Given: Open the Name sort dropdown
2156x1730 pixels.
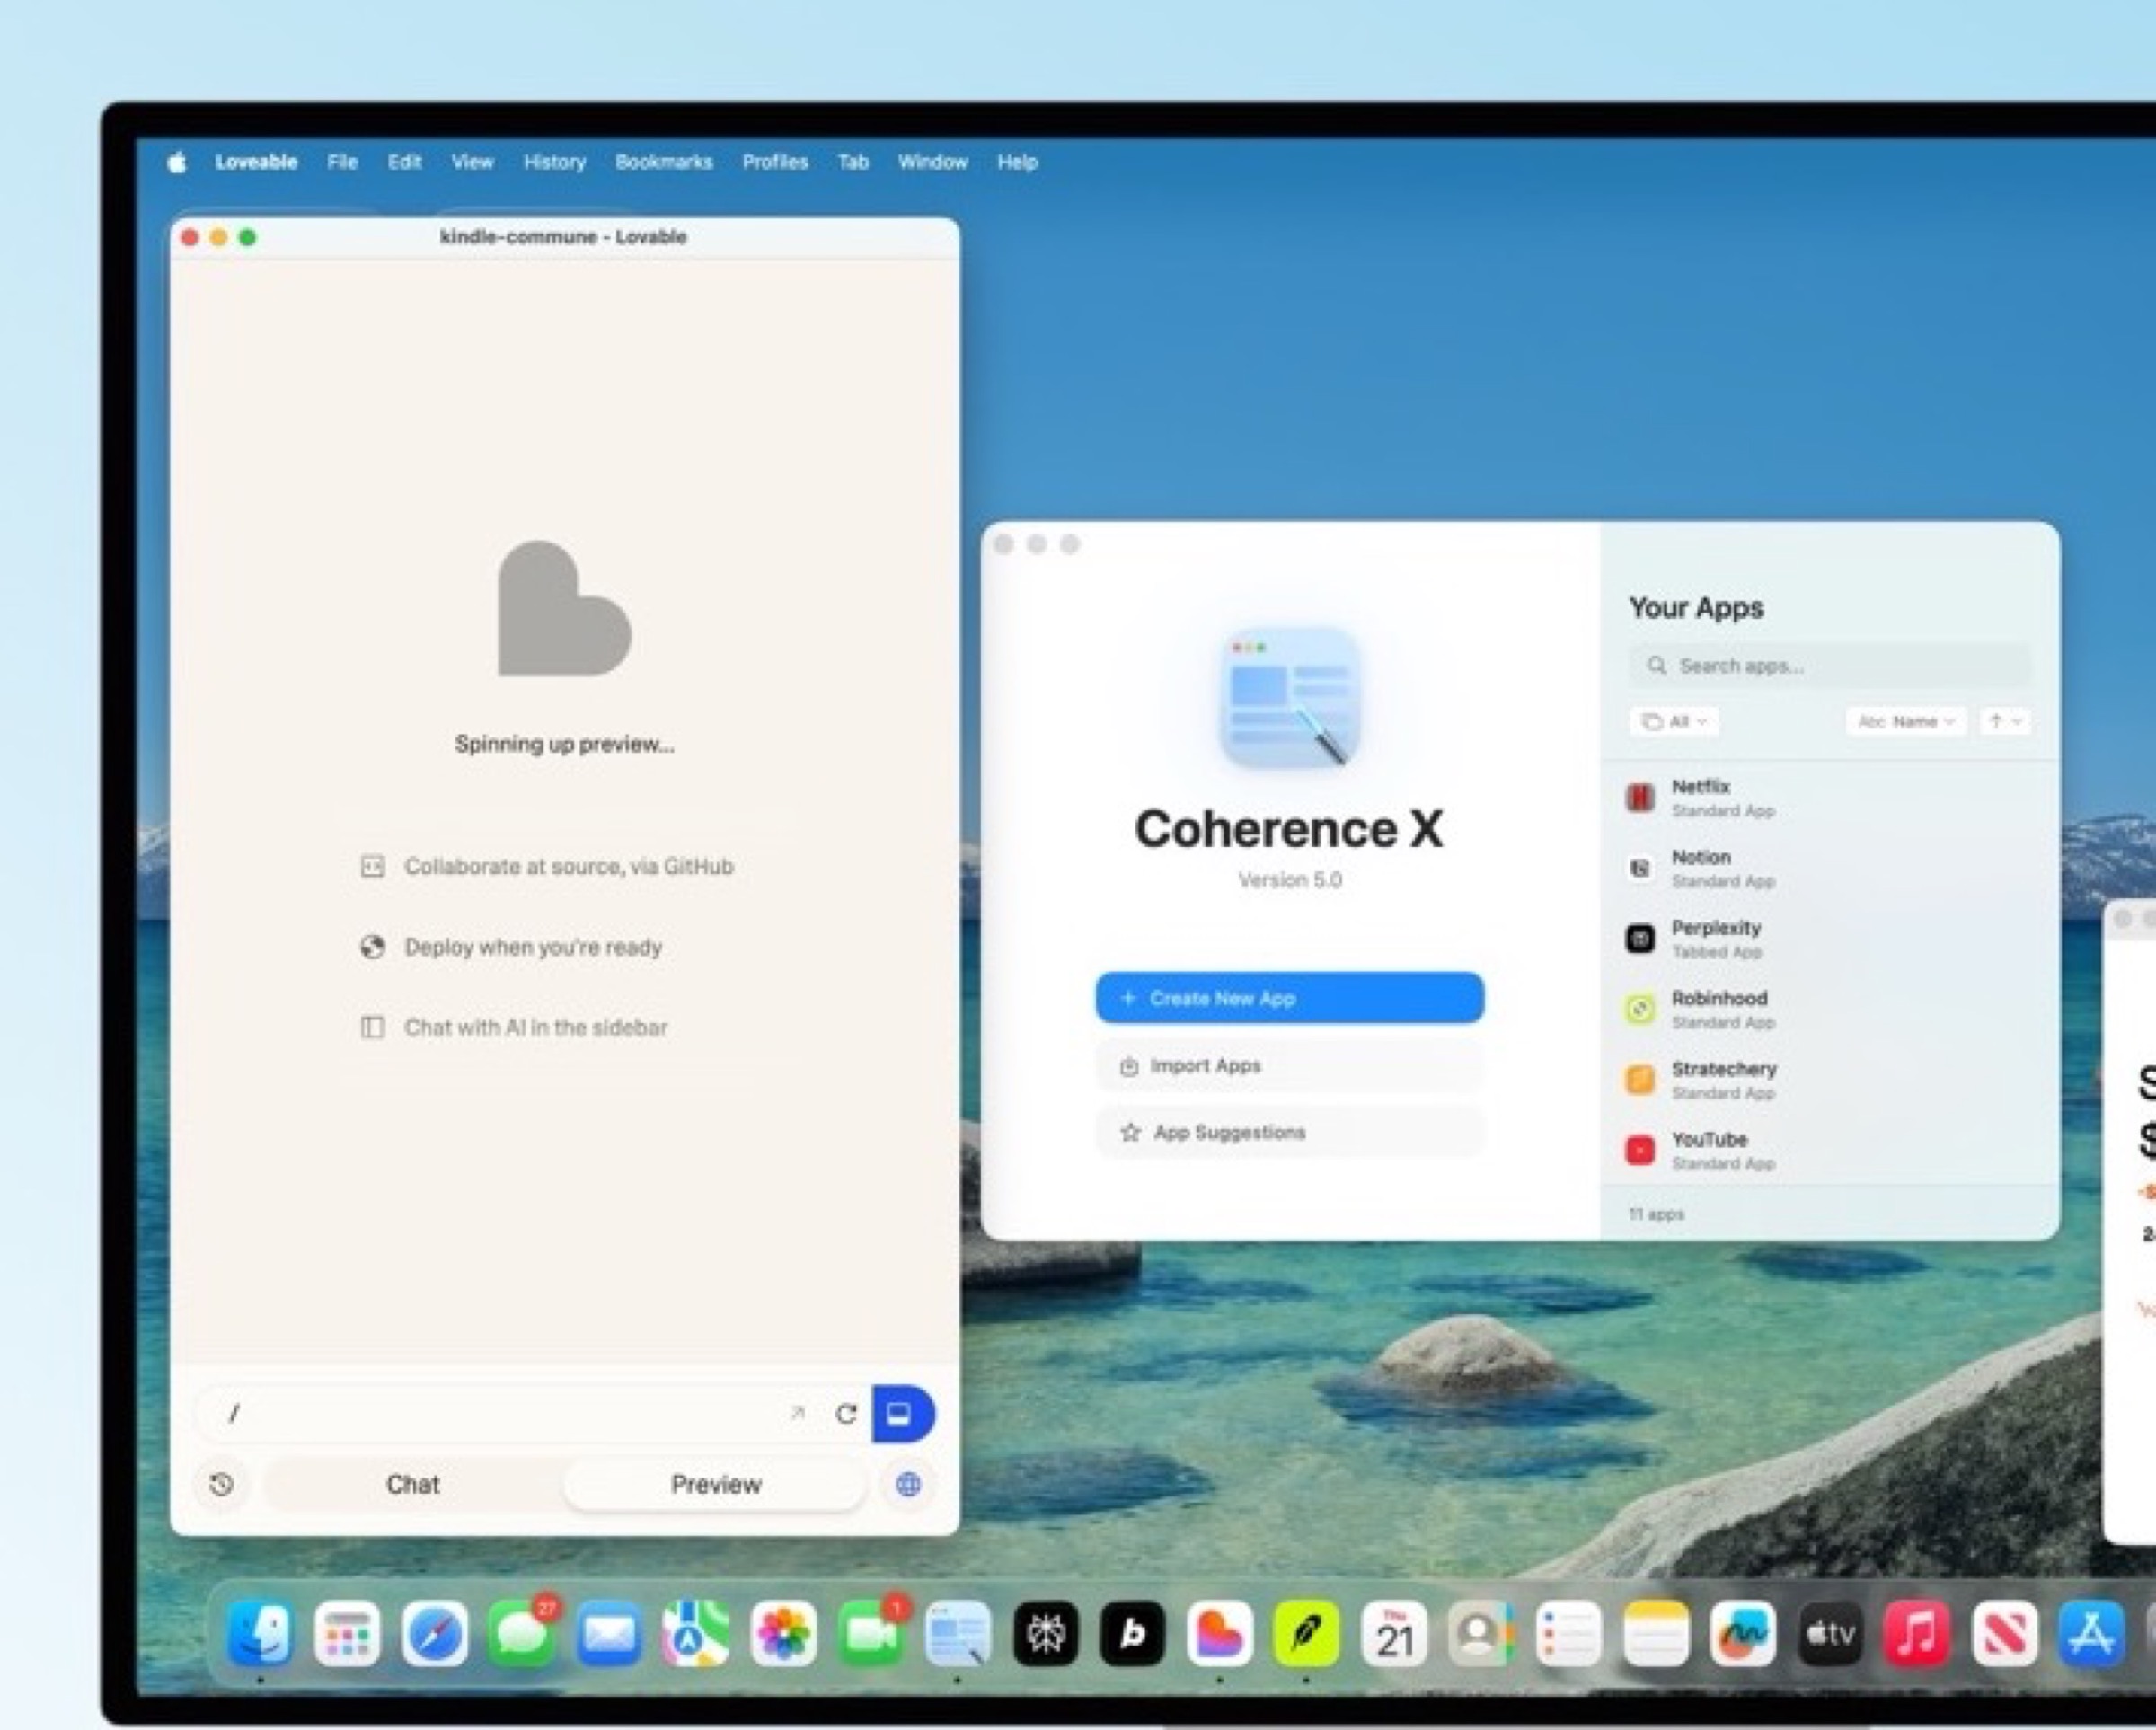Looking at the screenshot, I should coord(1906,721).
